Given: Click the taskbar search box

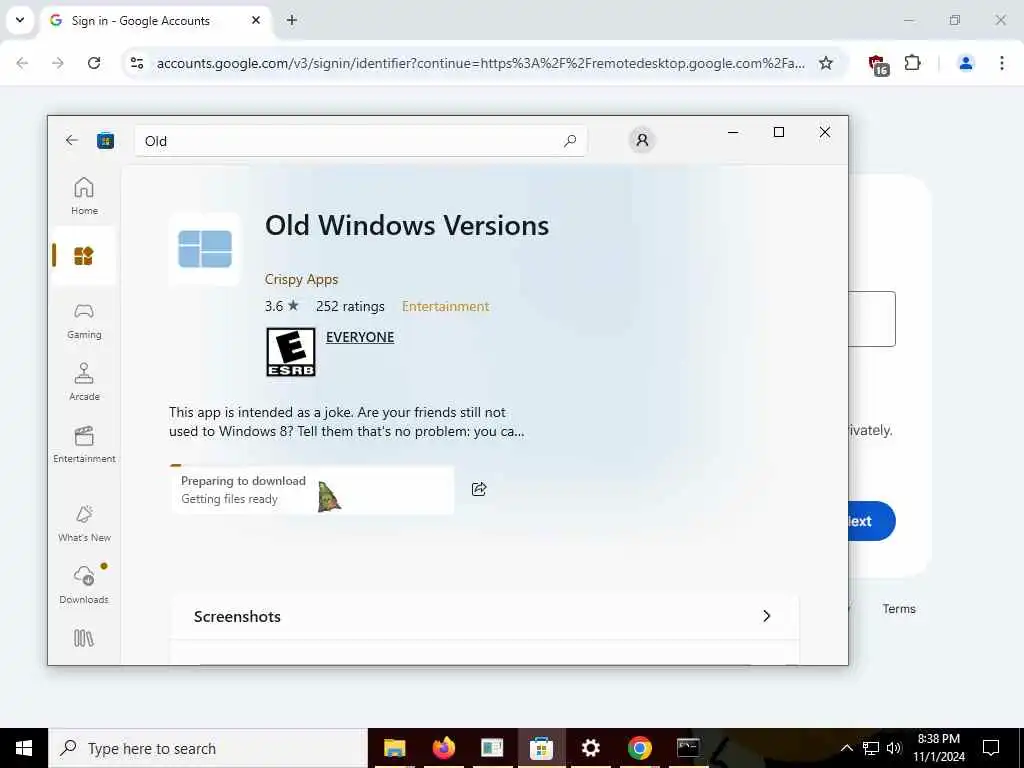Looking at the screenshot, I should tap(208, 748).
